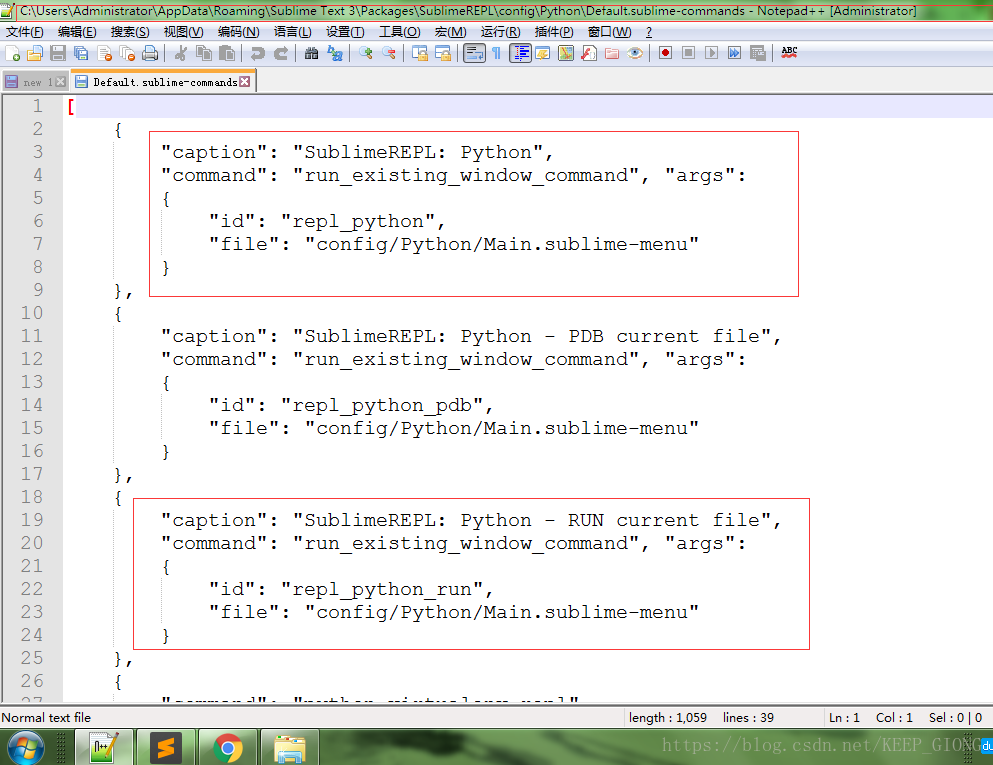Image resolution: width=993 pixels, height=765 pixels.
Task: Open the 宏(M) menu
Action: tap(450, 32)
